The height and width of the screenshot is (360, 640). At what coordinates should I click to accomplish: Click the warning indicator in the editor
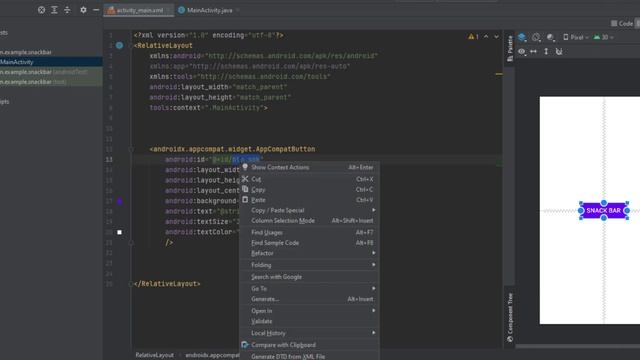pos(473,36)
